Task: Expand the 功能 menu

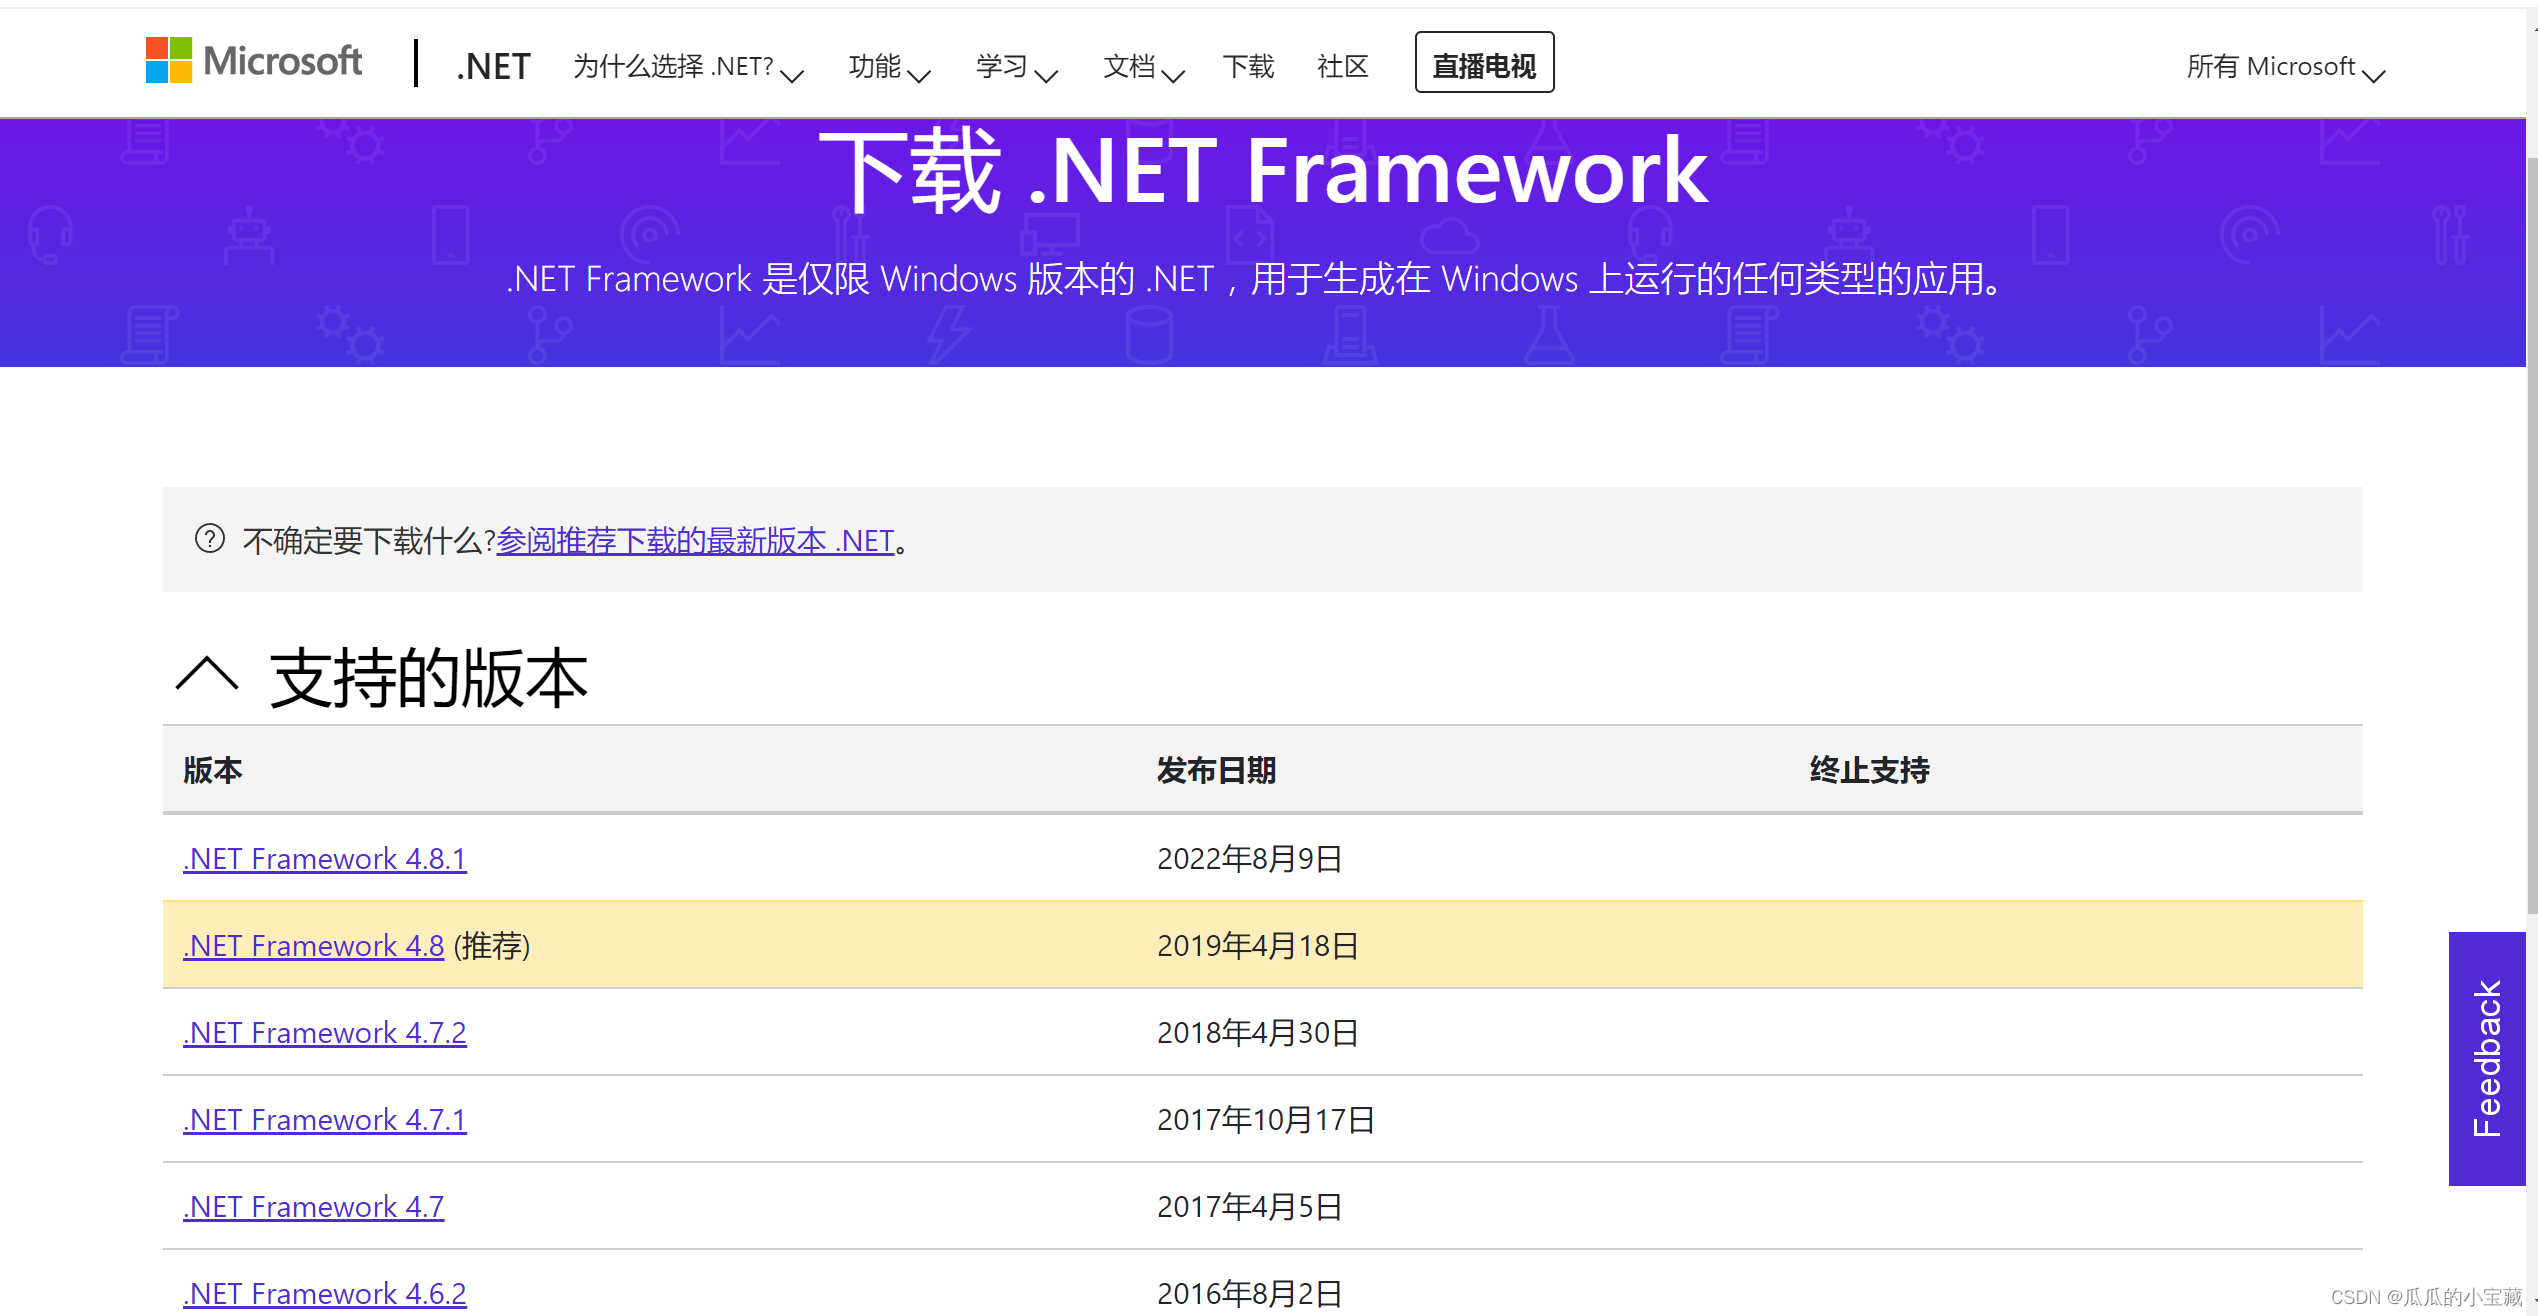Action: click(888, 67)
